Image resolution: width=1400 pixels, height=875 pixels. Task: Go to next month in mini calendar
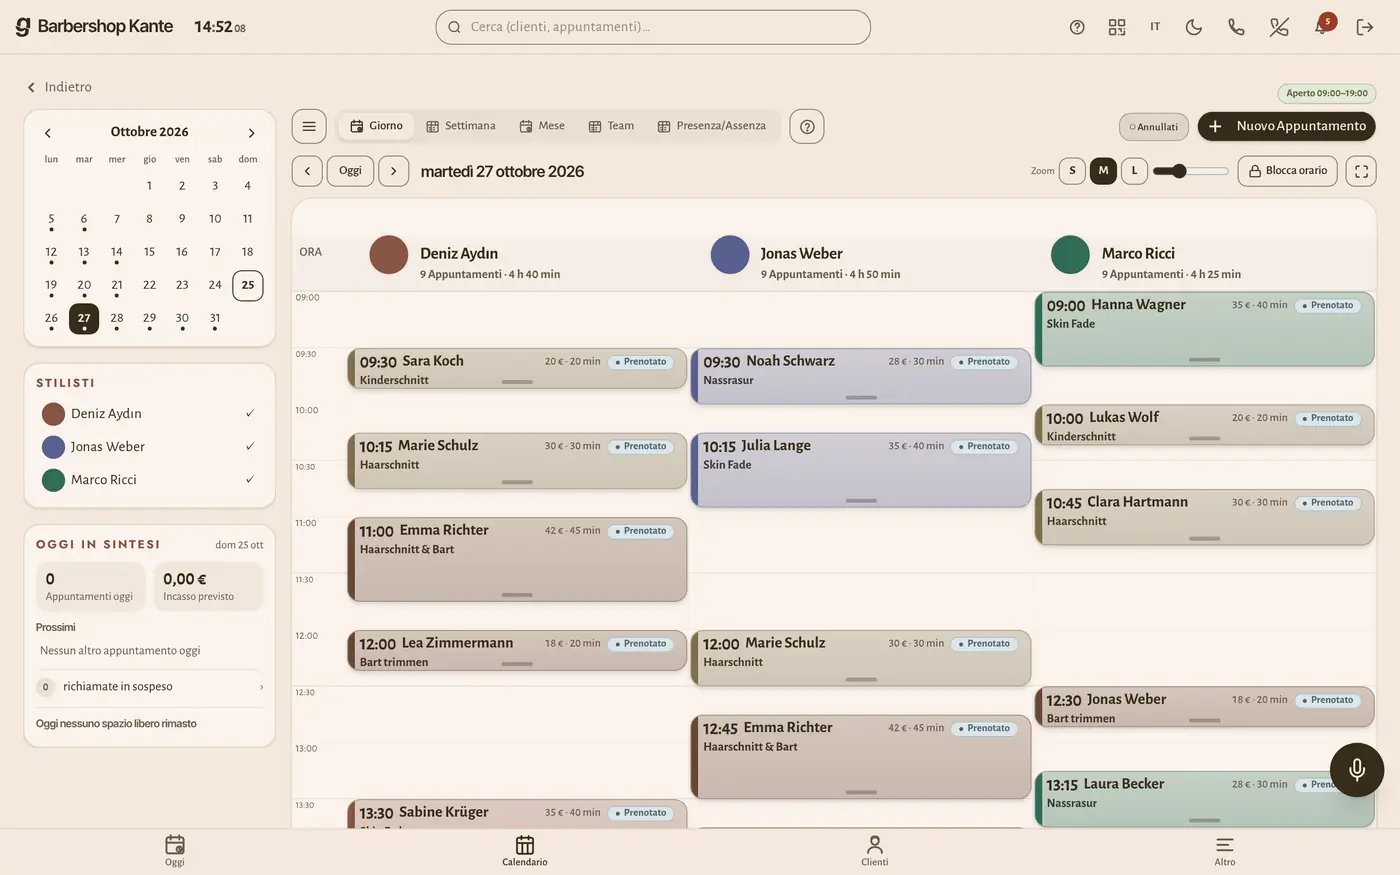point(251,132)
